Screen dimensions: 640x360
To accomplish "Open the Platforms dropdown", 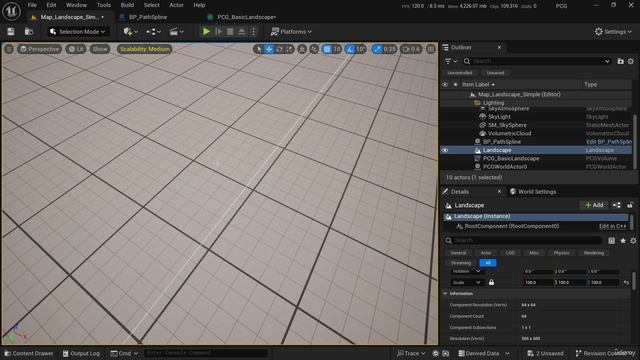I will coord(291,31).
